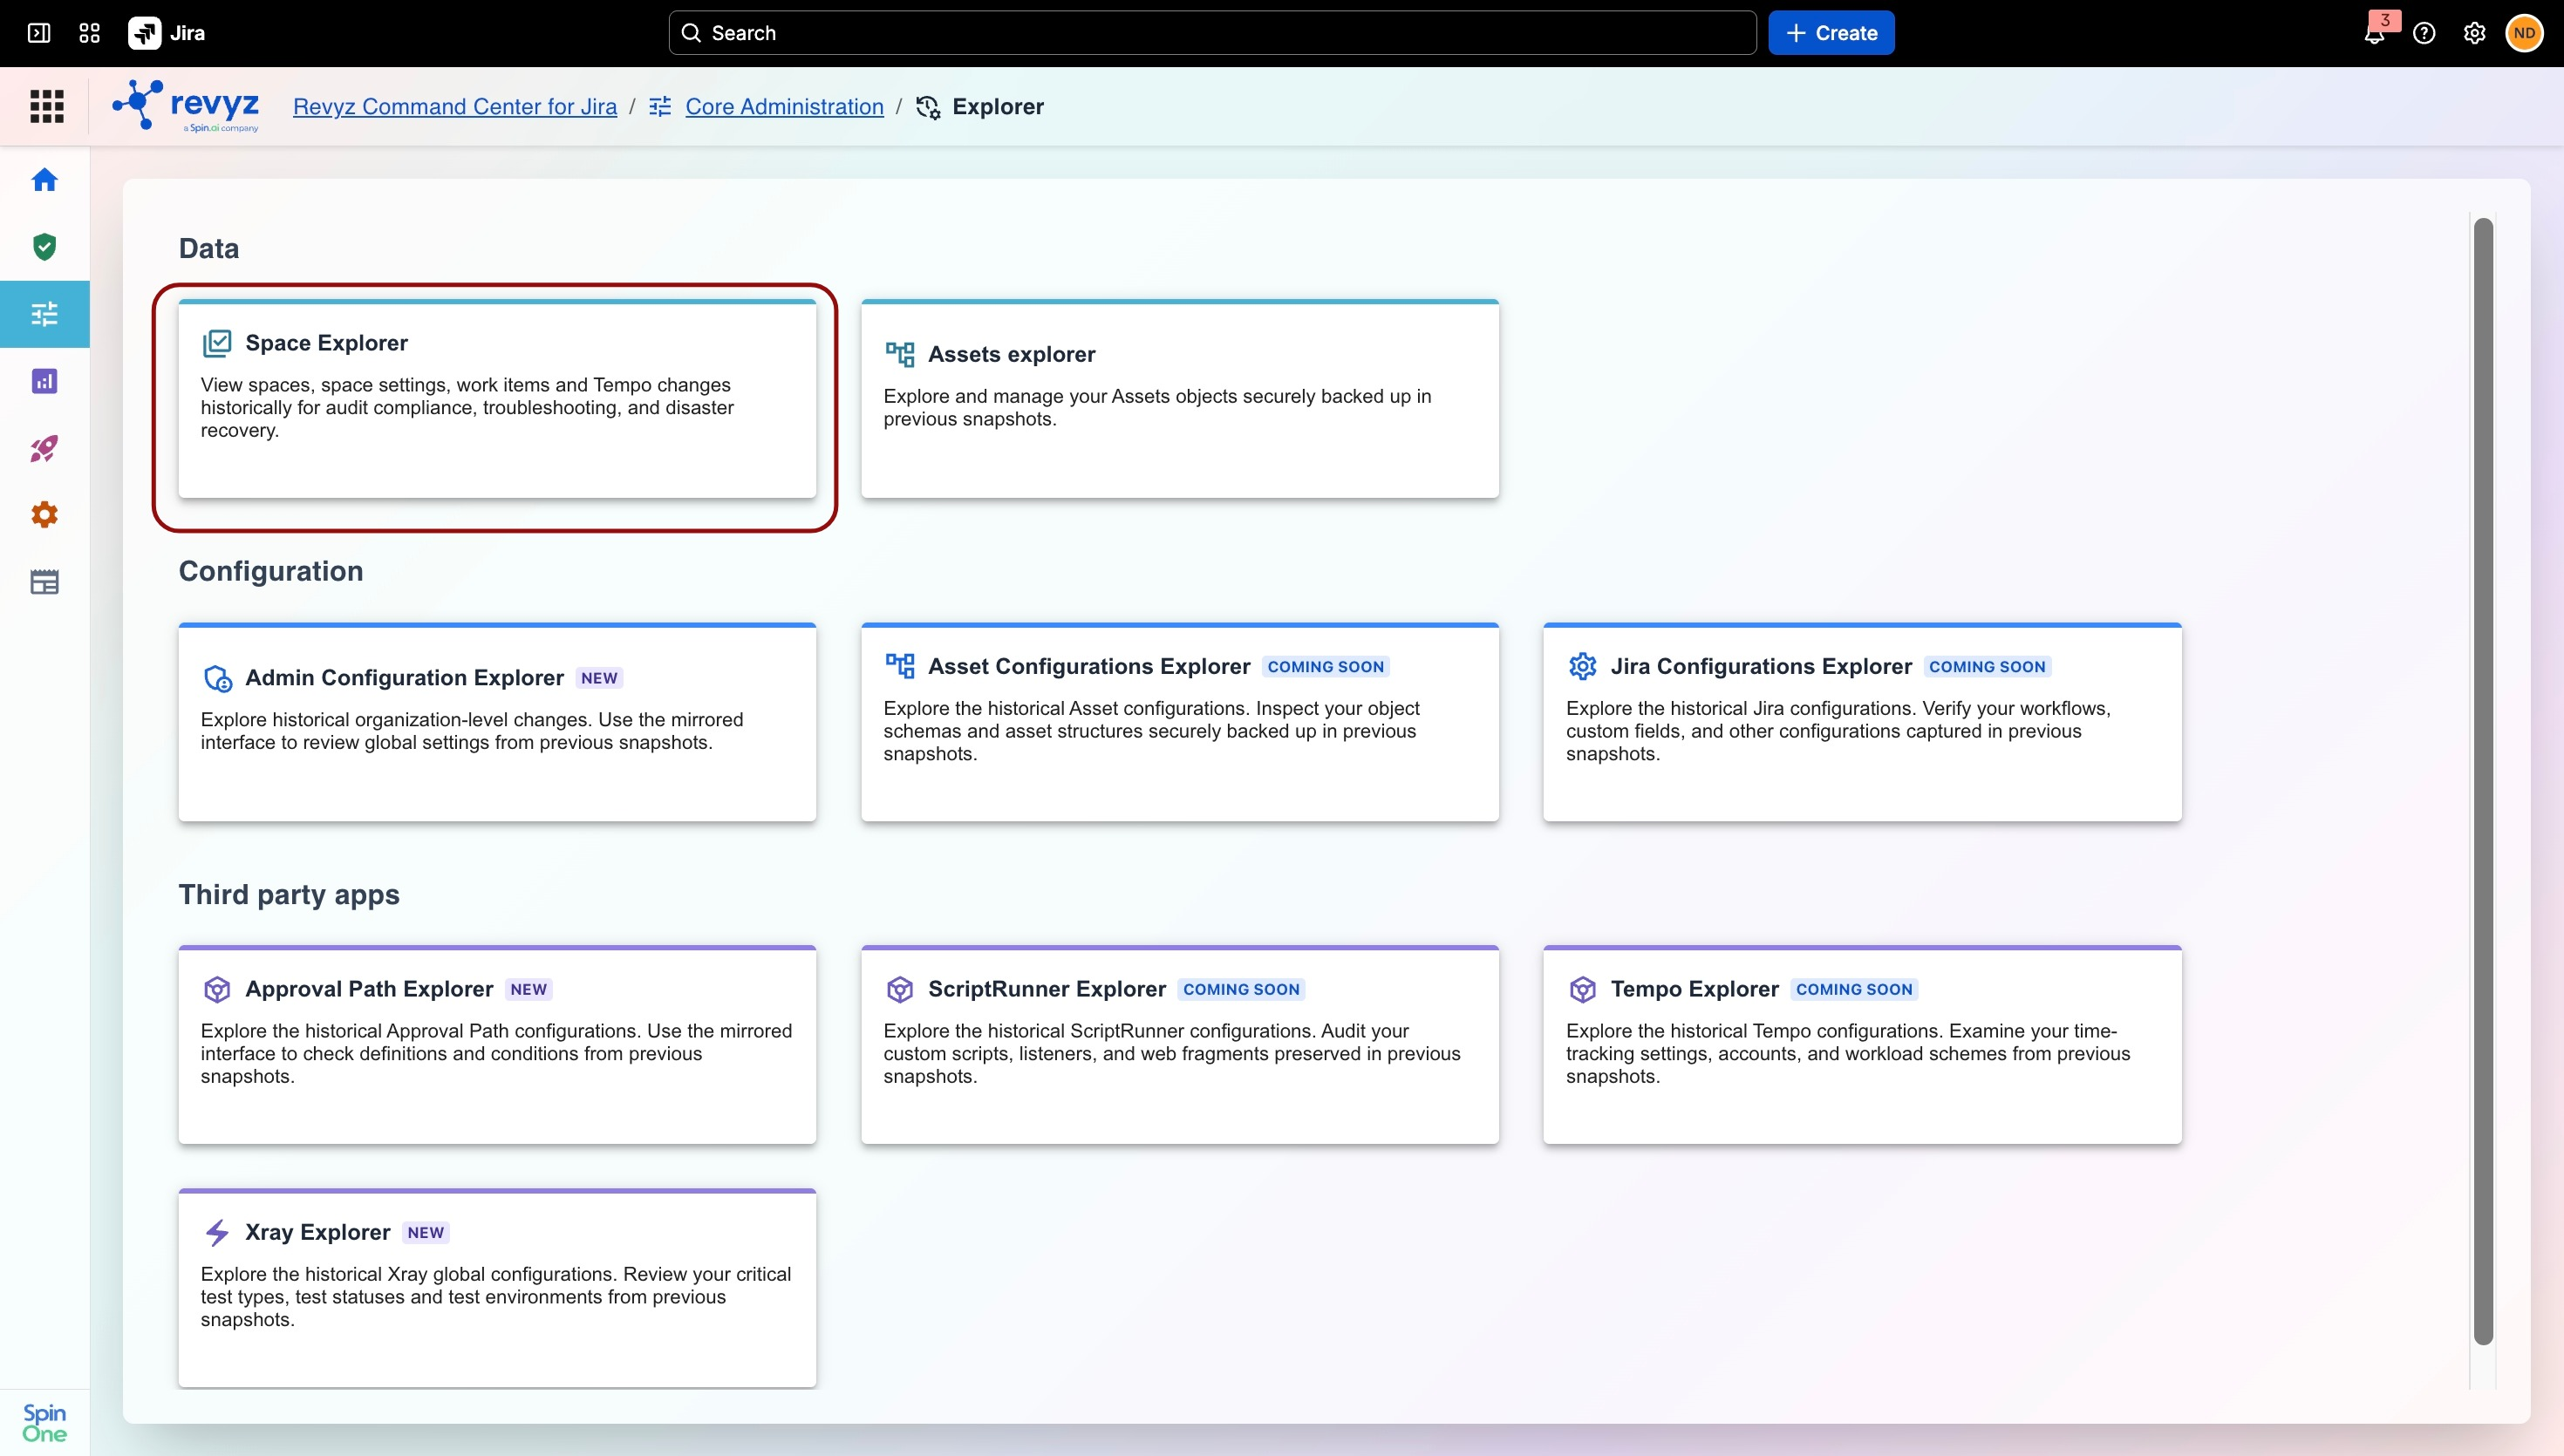Open the Jira app switcher grid
The width and height of the screenshot is (2564, 1456).
(x=90, y=33)
